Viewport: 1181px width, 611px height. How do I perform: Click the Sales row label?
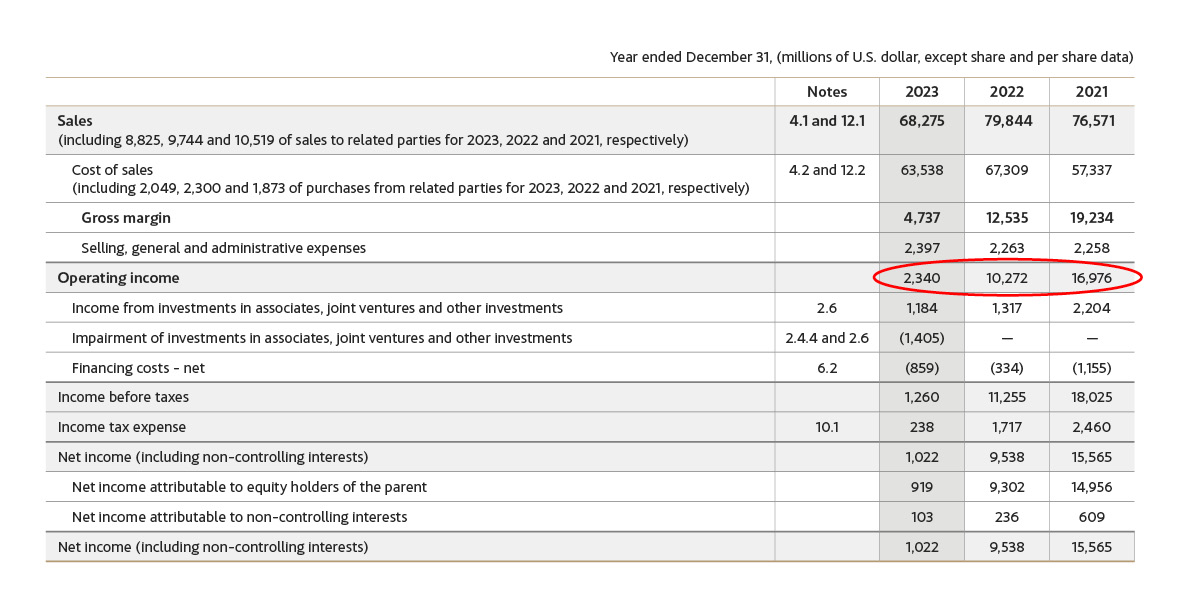point(75,121)
